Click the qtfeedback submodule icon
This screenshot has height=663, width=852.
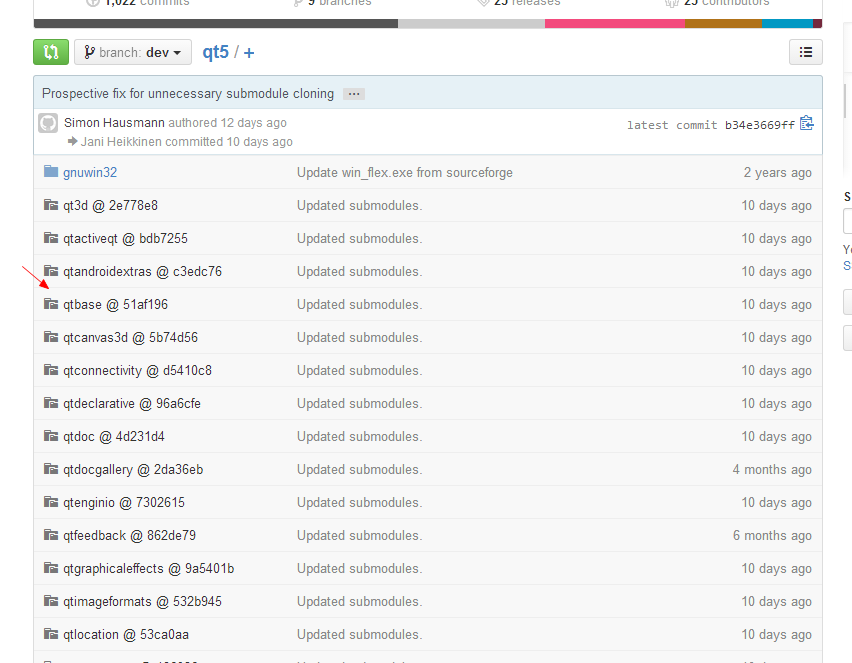(x=51, y=535)
